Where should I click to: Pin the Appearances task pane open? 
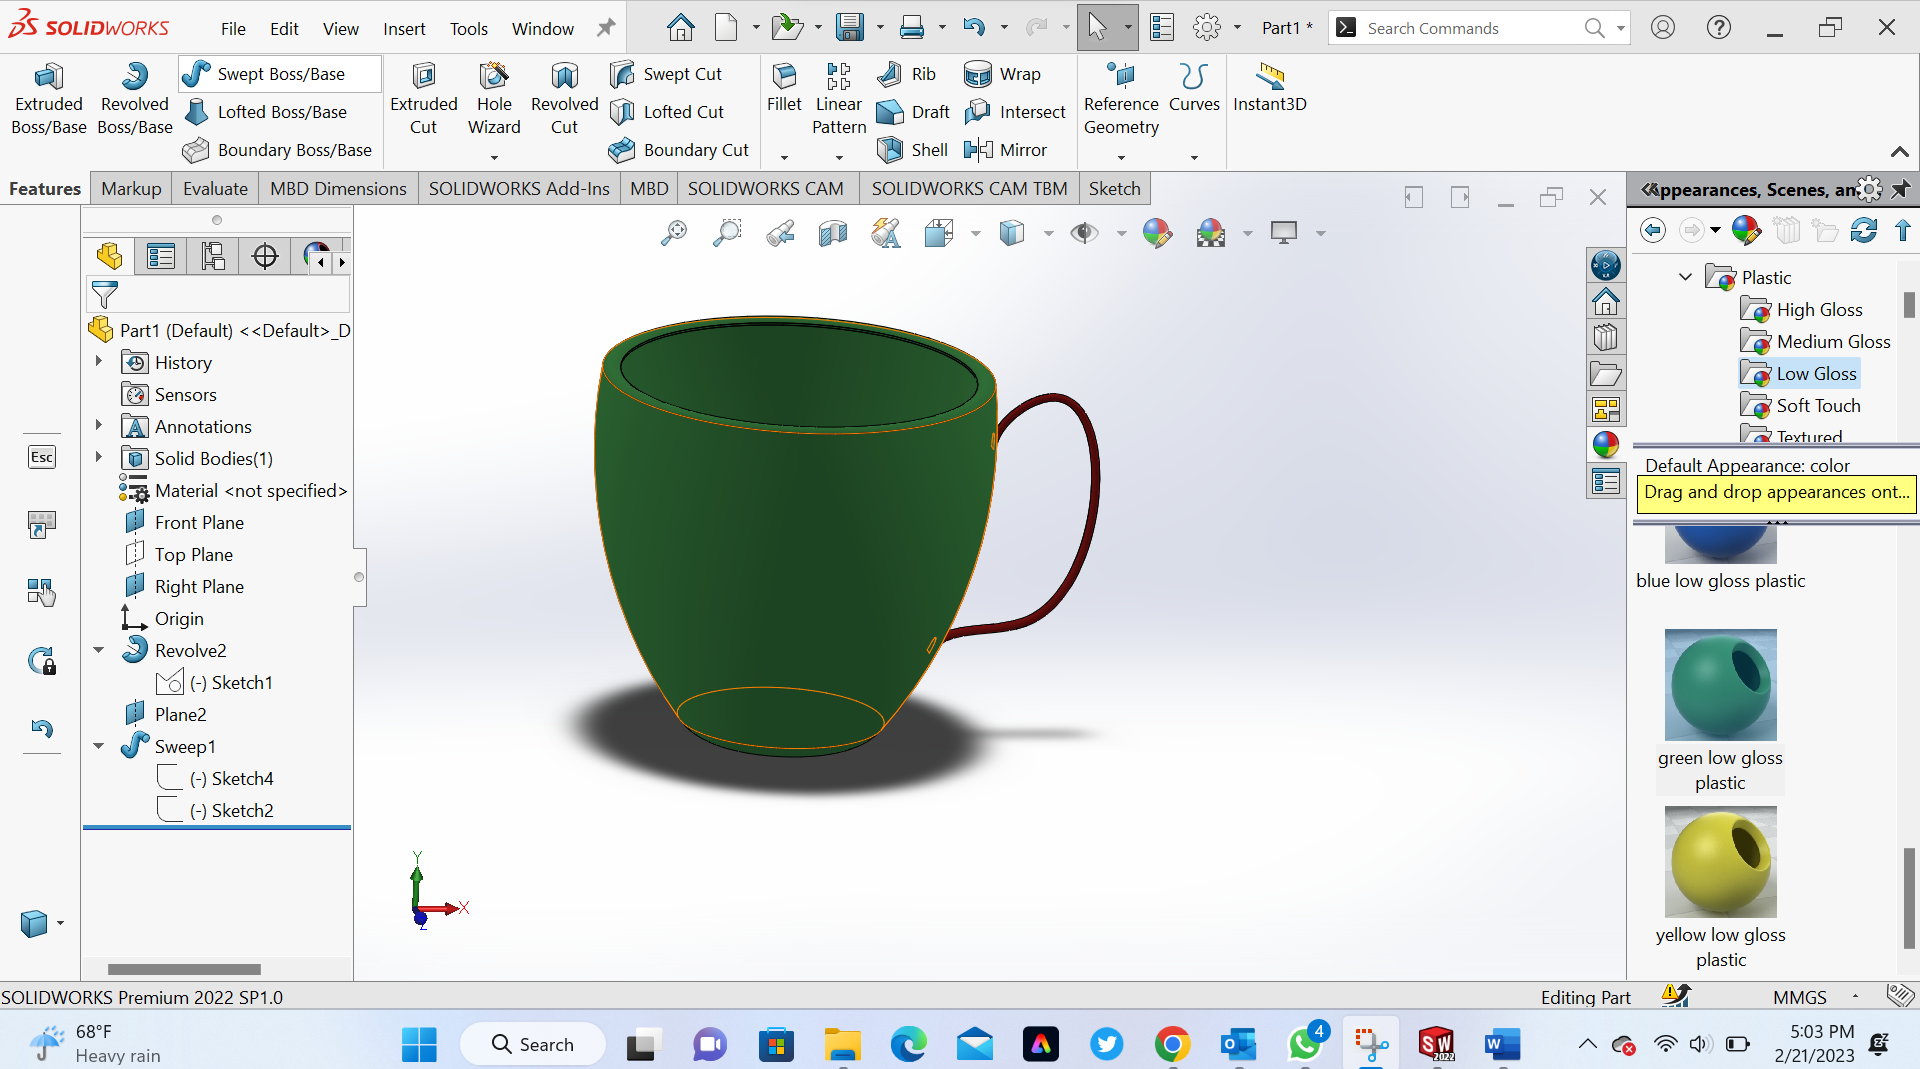[1901, 189]
